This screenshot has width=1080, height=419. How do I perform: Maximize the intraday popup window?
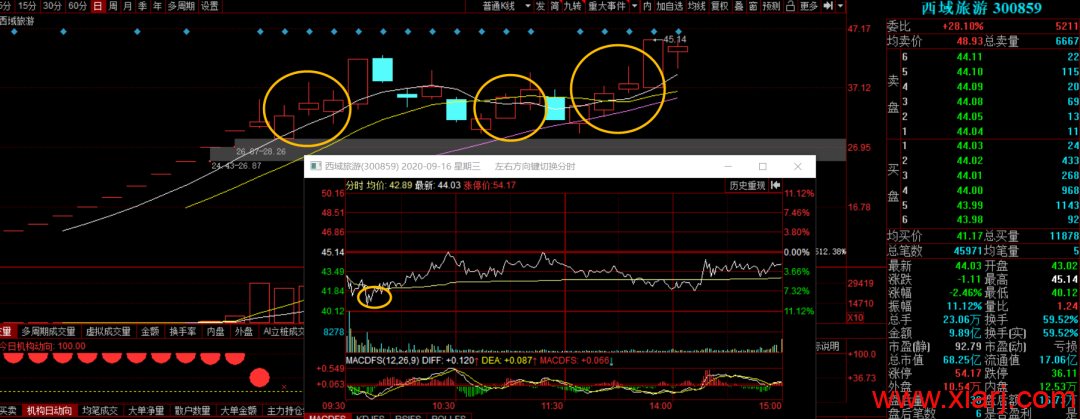point(762,167)
